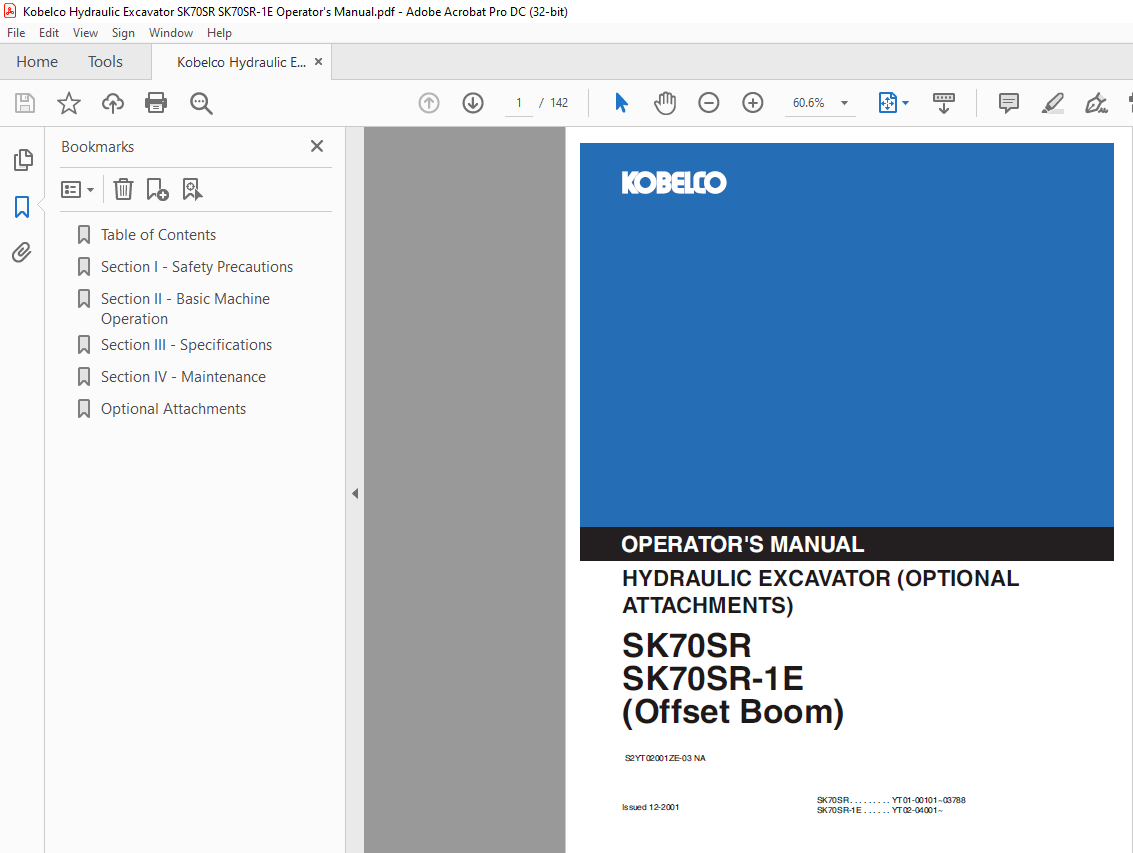Jump to Table of Contents bookmark
Screen dimensions: 1133x853
tap(158, 235)
